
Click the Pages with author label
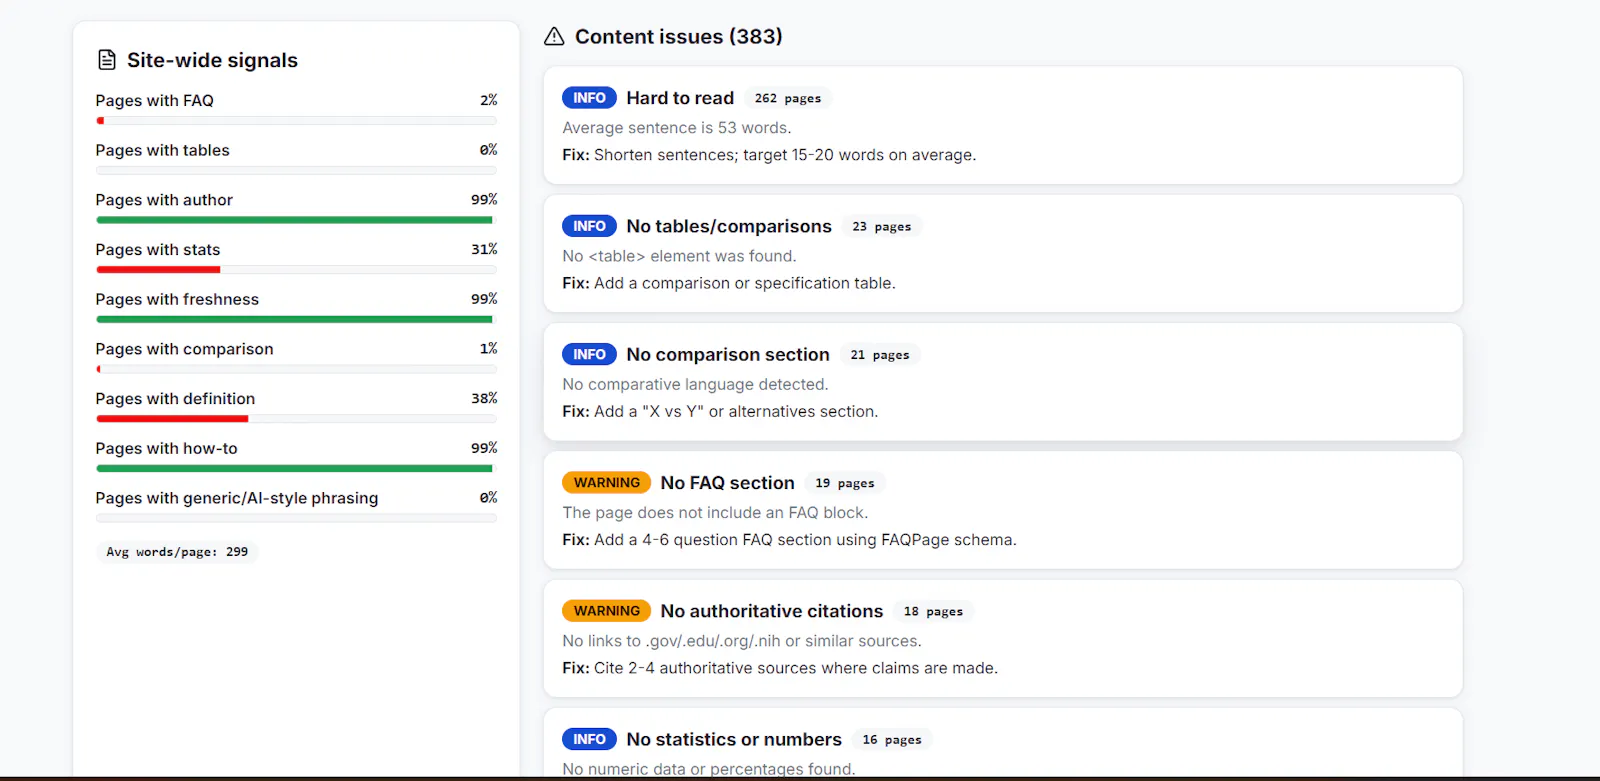(164, 200)
